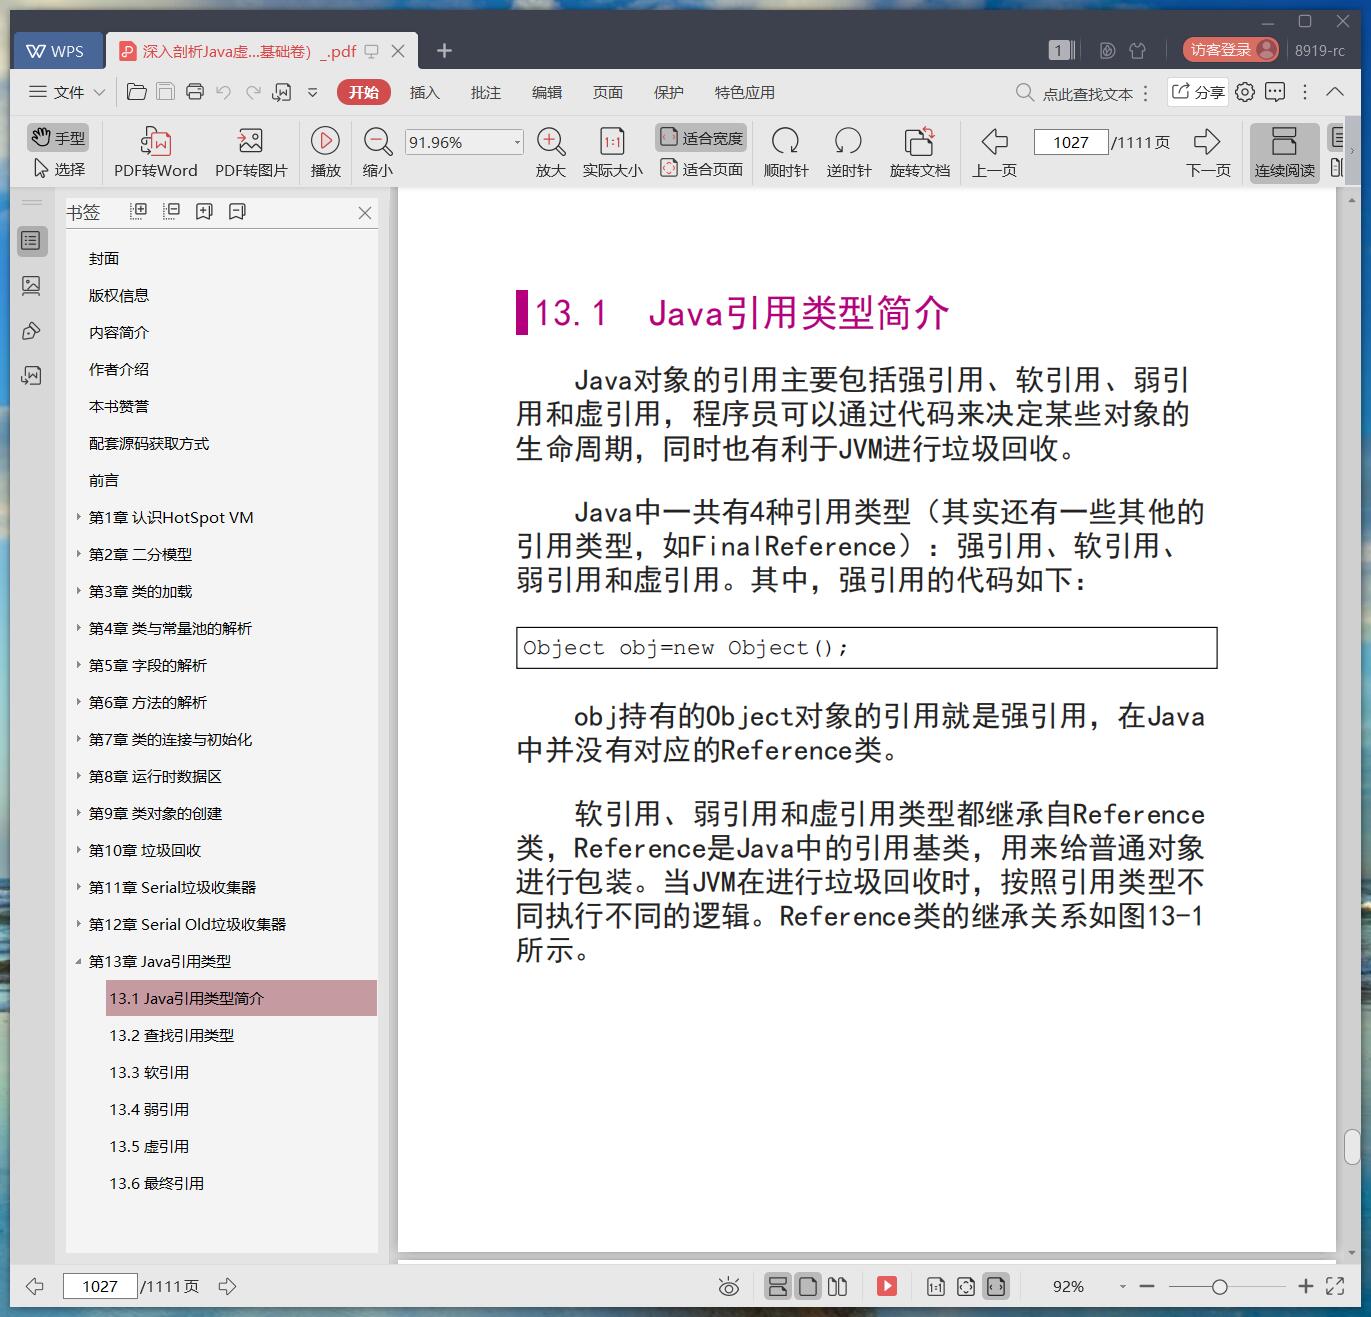Viewport: 1371px width, 1317px height.
Task: Open a new tab with the plus button
Action: pos(445,50)
